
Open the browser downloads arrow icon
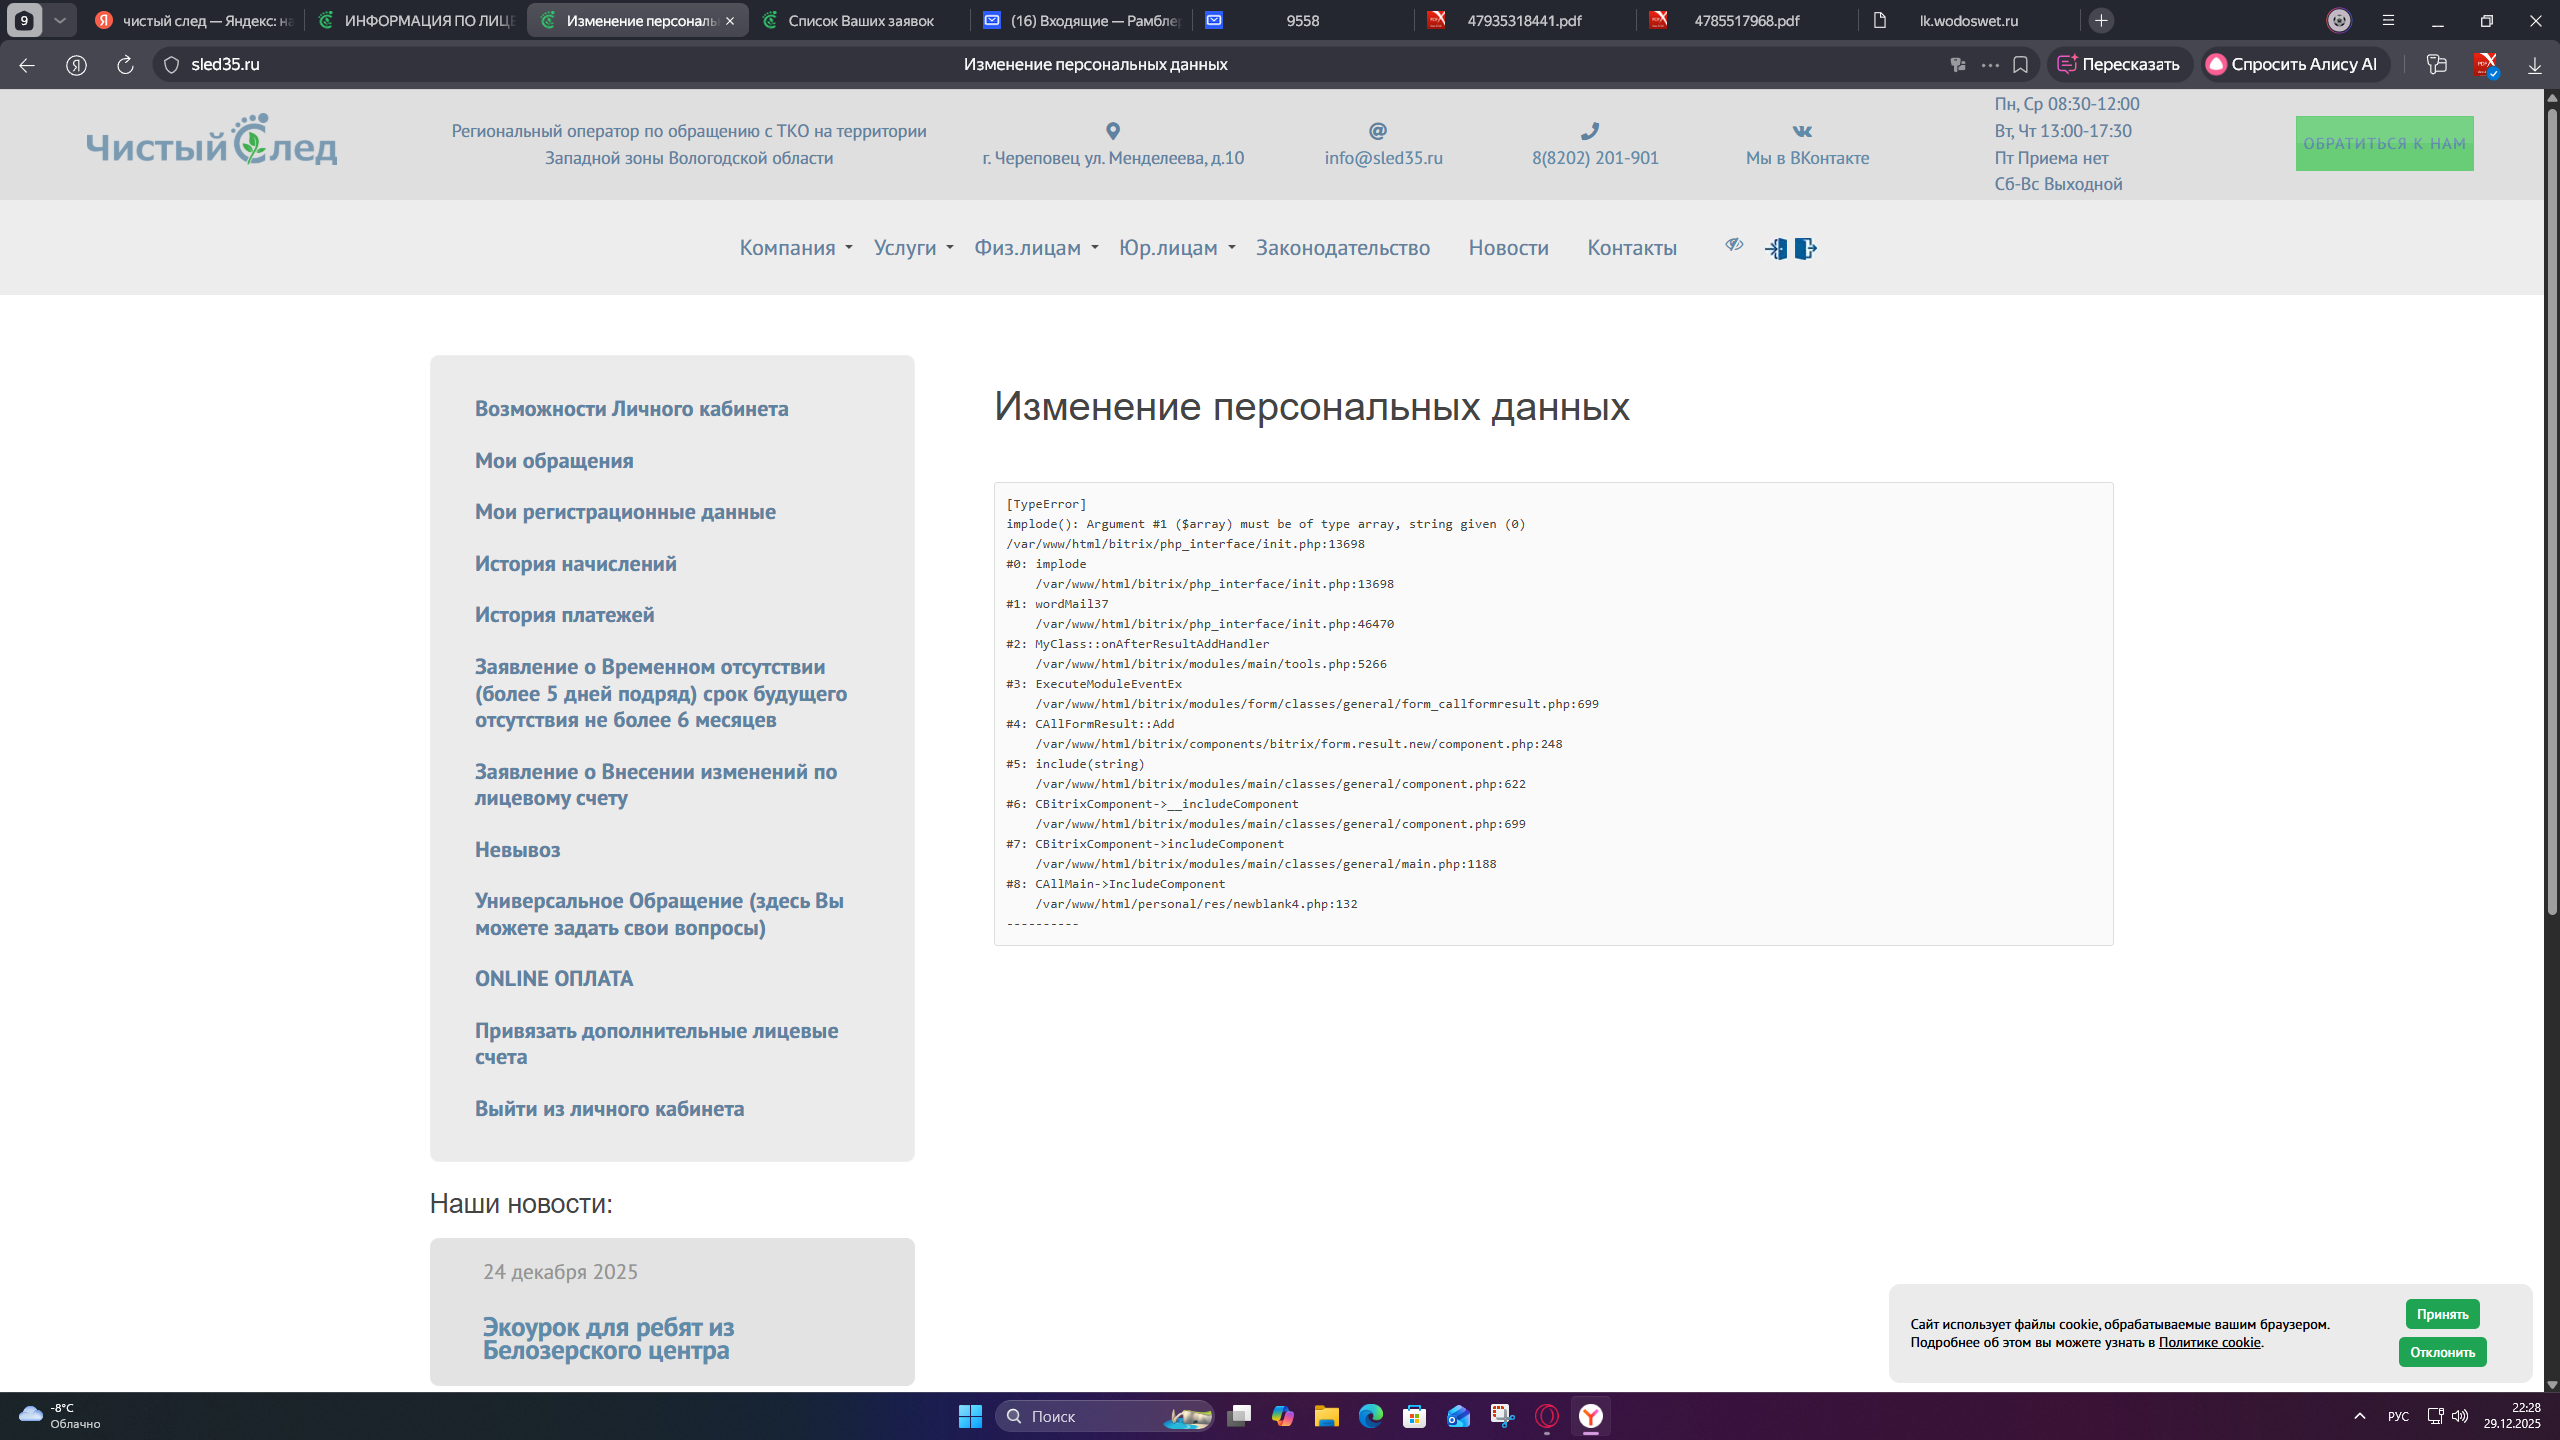coord(2534,65)
